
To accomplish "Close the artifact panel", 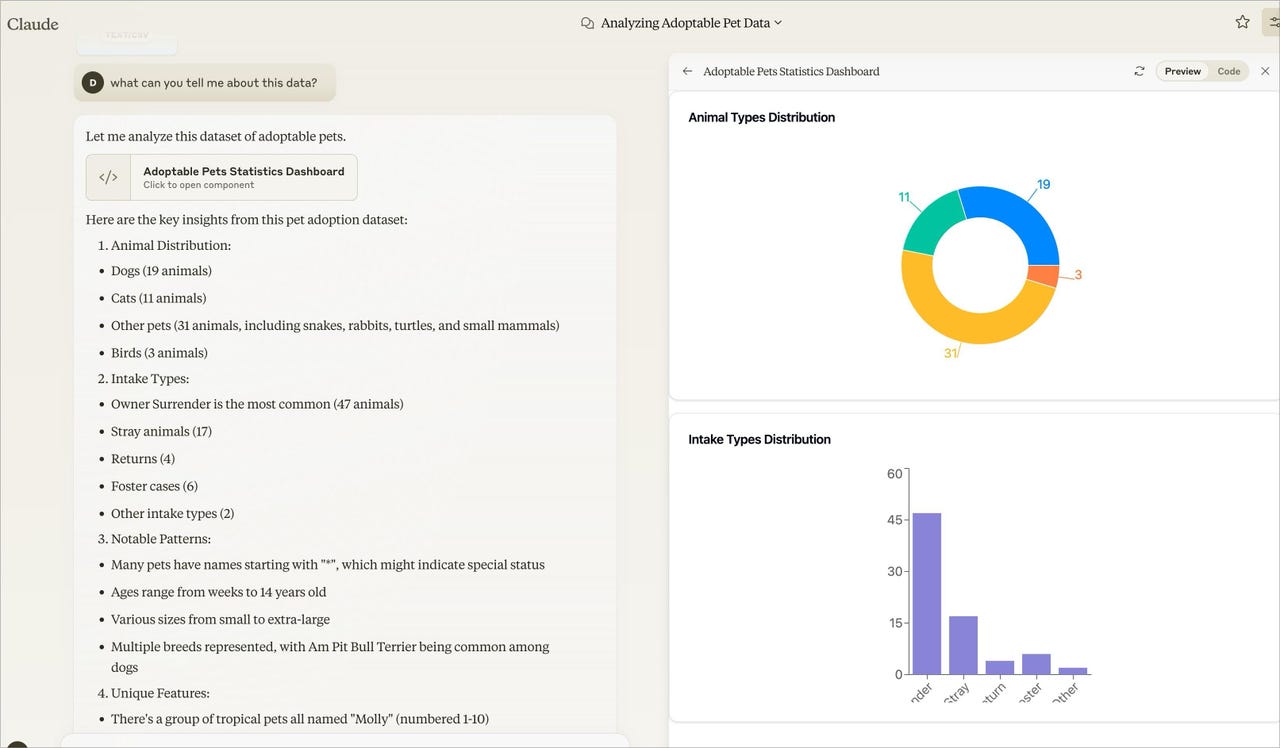I will point(1265,71).
